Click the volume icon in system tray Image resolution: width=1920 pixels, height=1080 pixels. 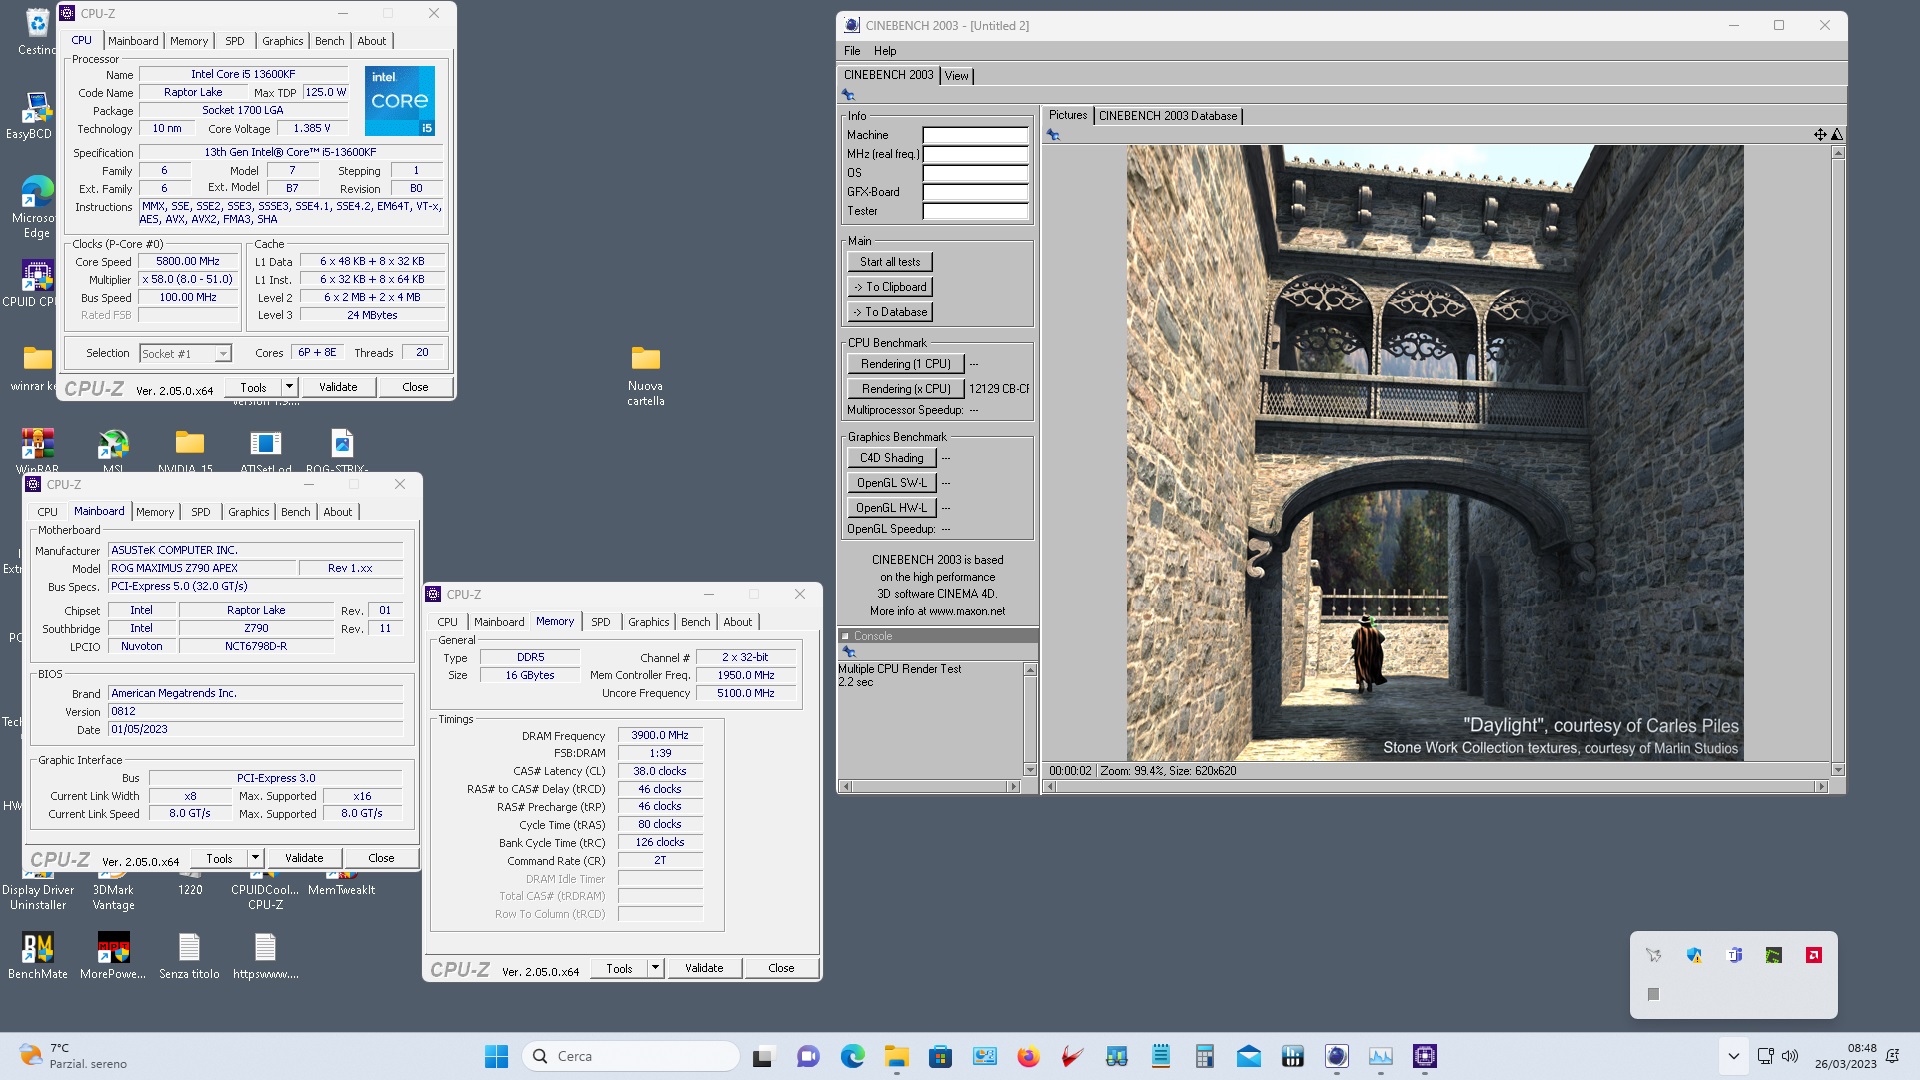click(1790, 1056)
